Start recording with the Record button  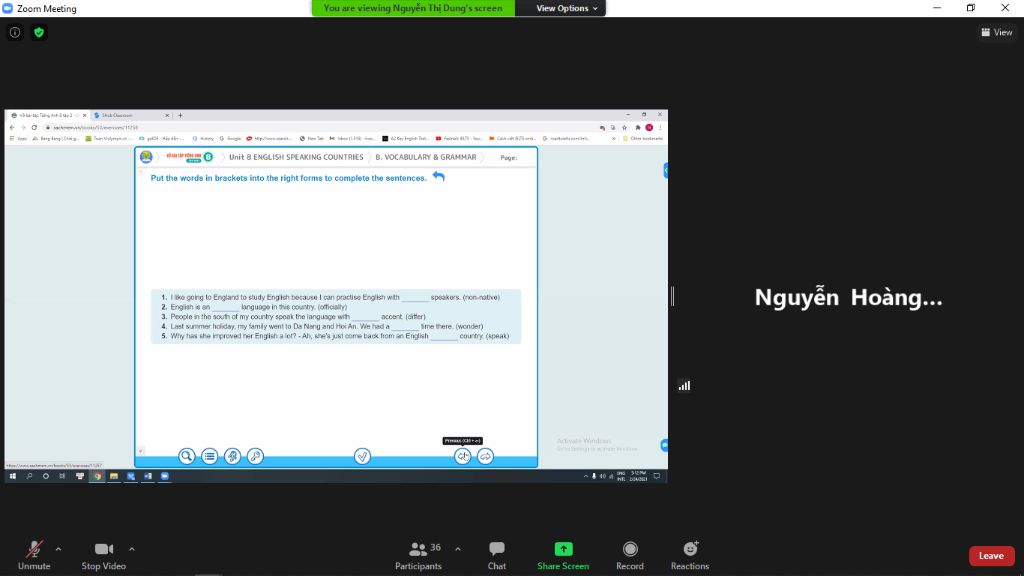(630, 556)
